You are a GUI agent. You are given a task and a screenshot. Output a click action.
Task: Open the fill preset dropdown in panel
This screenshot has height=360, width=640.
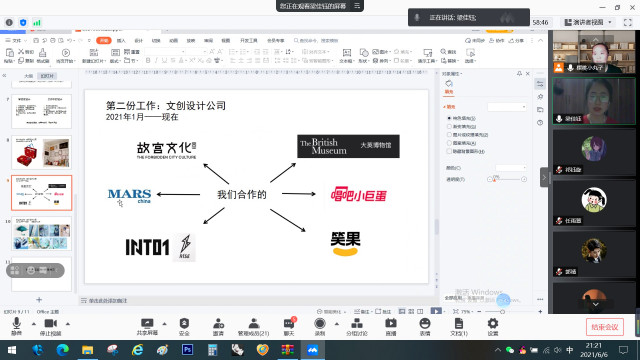click(507, 107)
